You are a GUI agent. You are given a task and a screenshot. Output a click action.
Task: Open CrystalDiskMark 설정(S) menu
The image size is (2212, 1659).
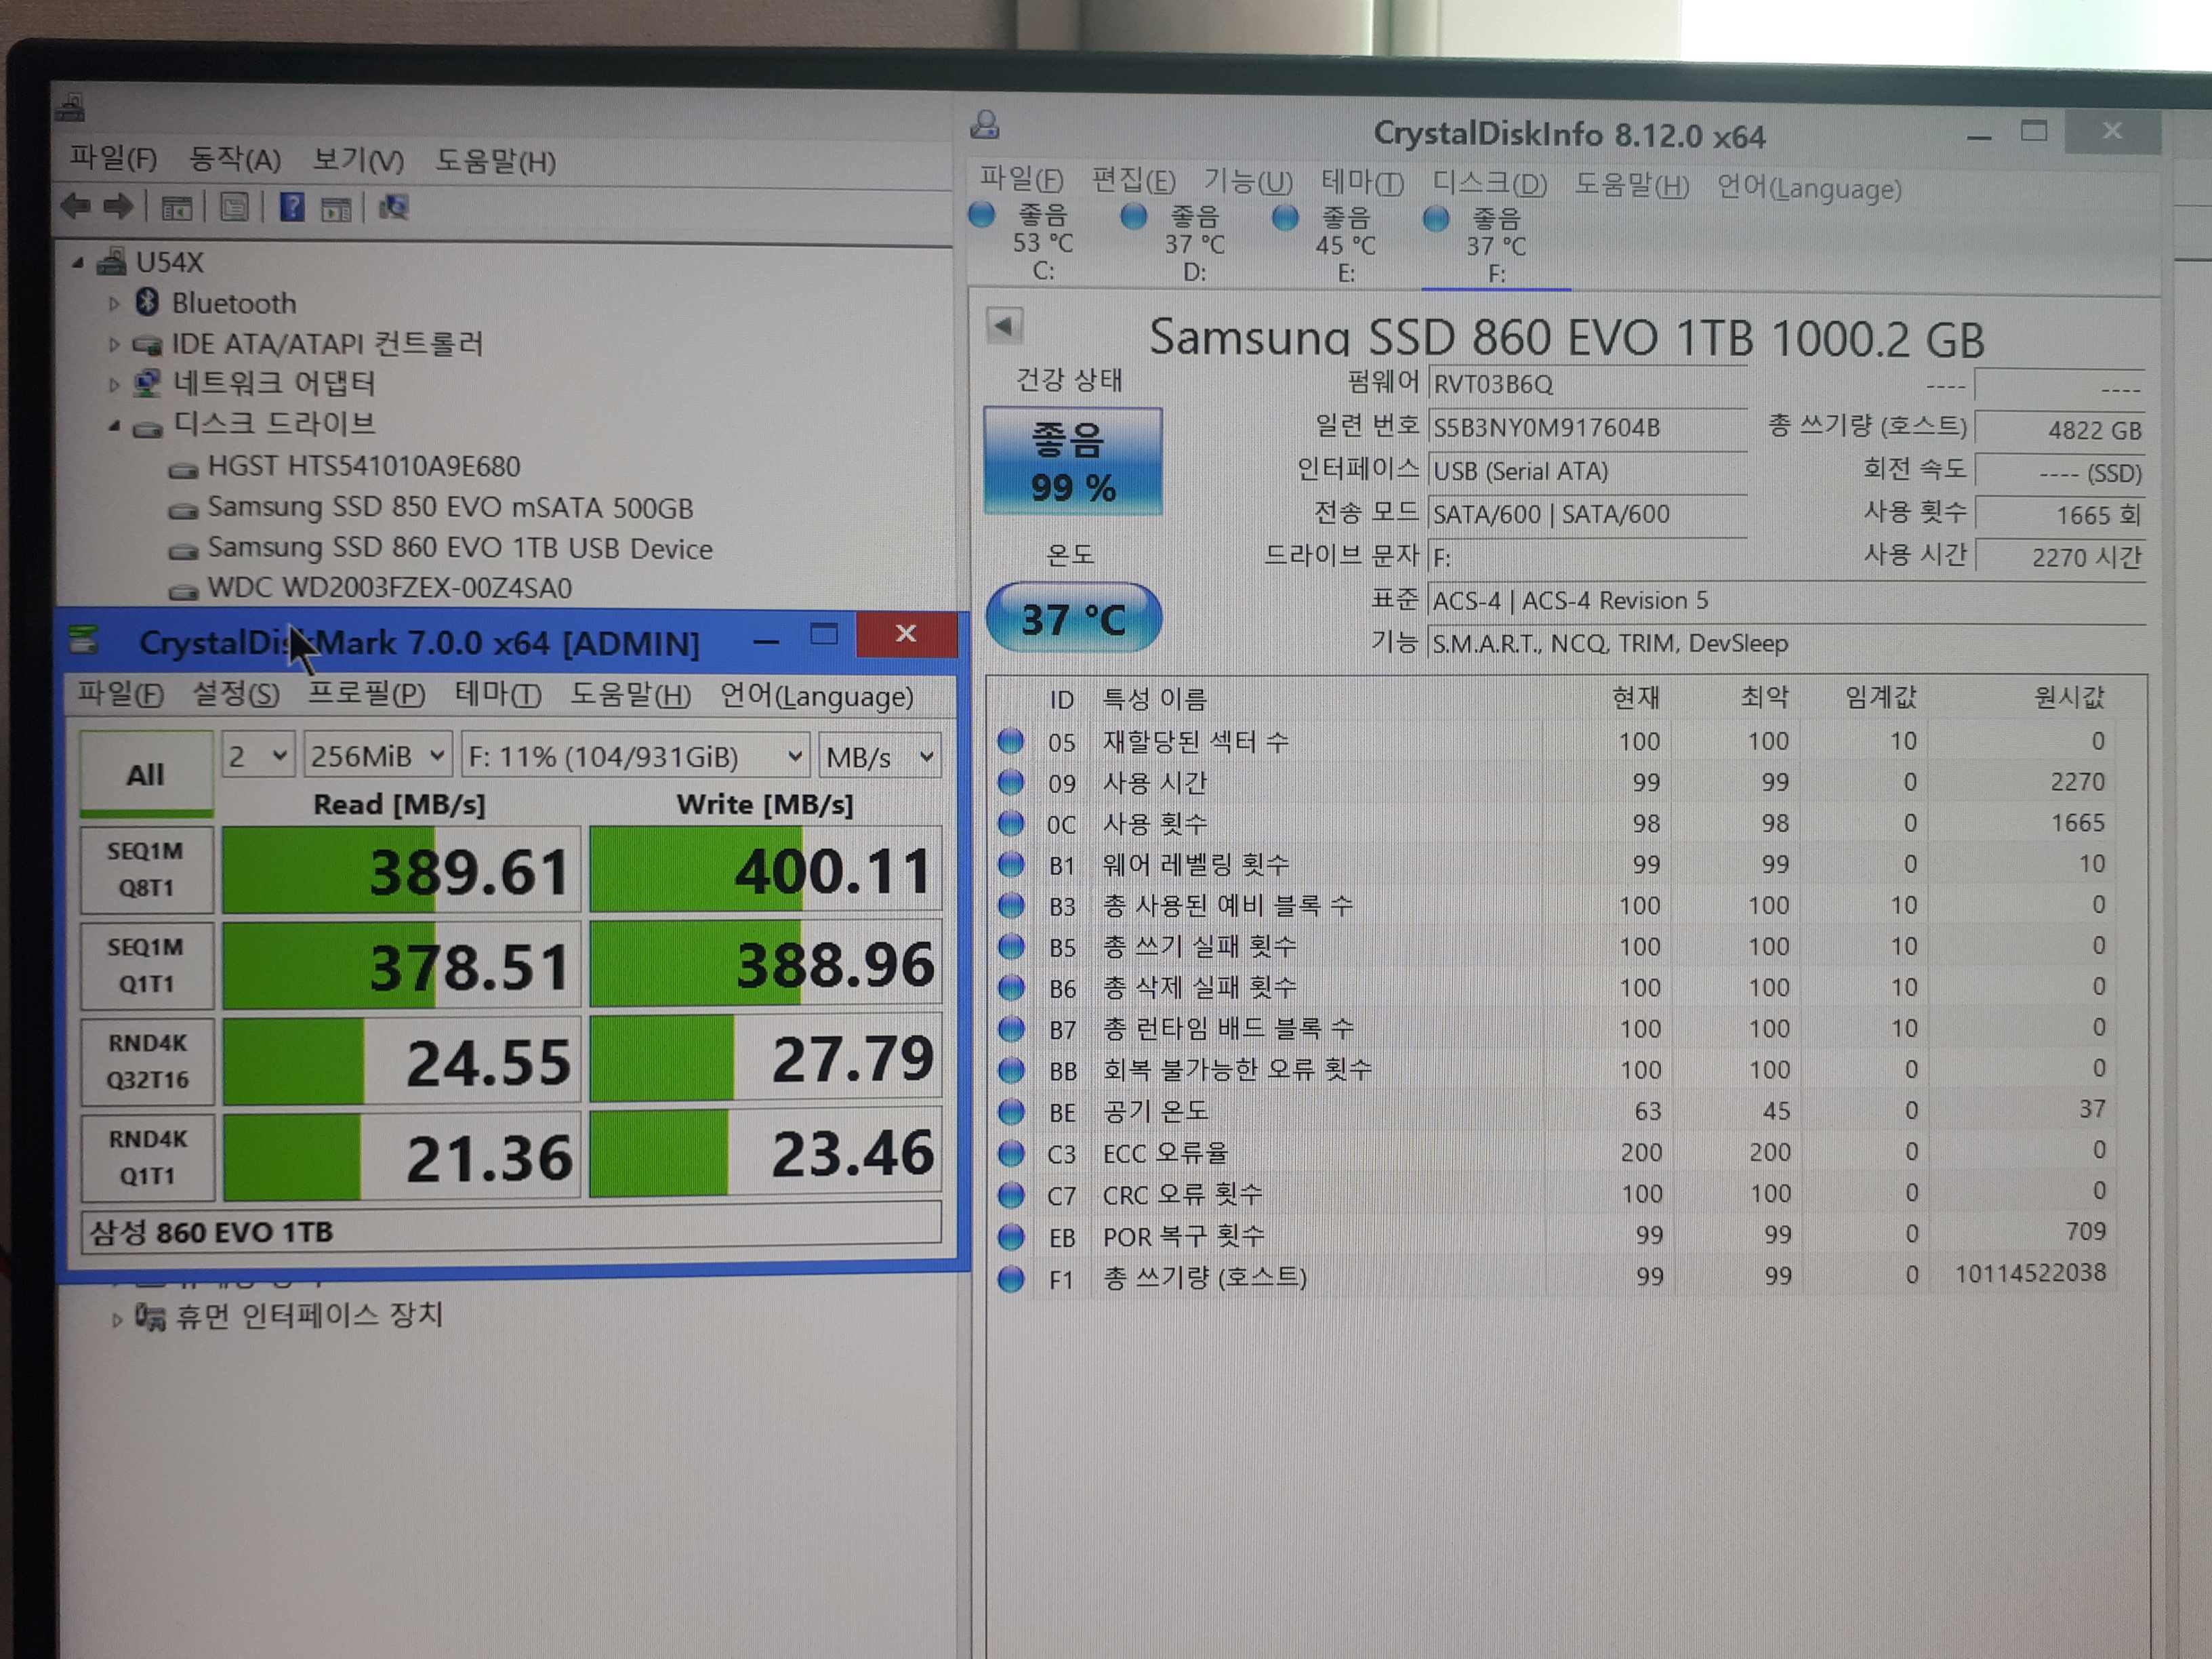click(235, 693)
